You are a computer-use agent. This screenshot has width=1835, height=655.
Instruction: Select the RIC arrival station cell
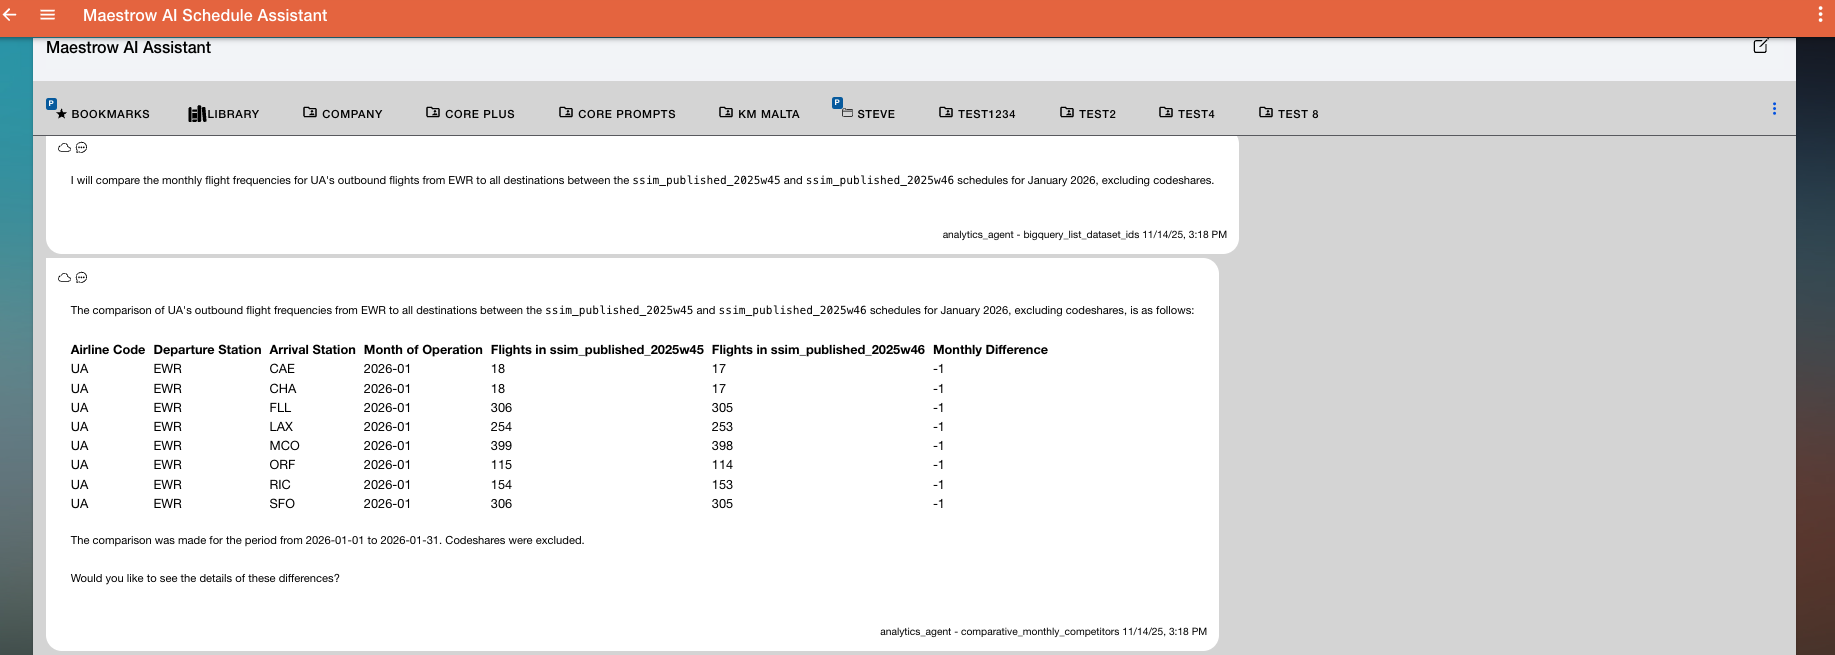pos(280,484)
